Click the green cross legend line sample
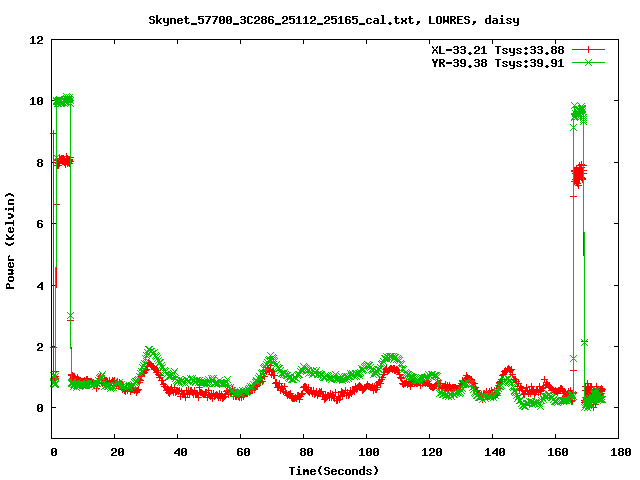The width and height of the screenshot is (640, 480). click(588, 62)
